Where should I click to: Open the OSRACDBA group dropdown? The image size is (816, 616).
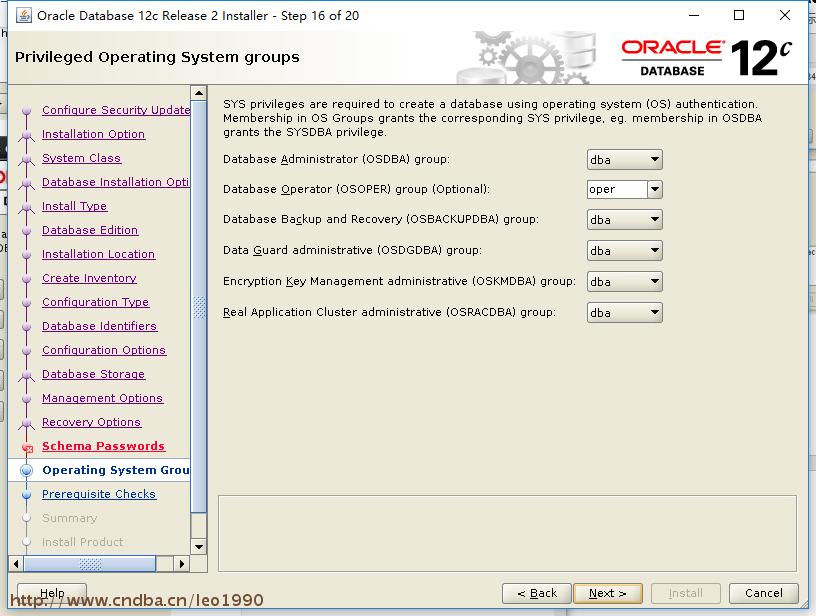[x=624, y=313]
